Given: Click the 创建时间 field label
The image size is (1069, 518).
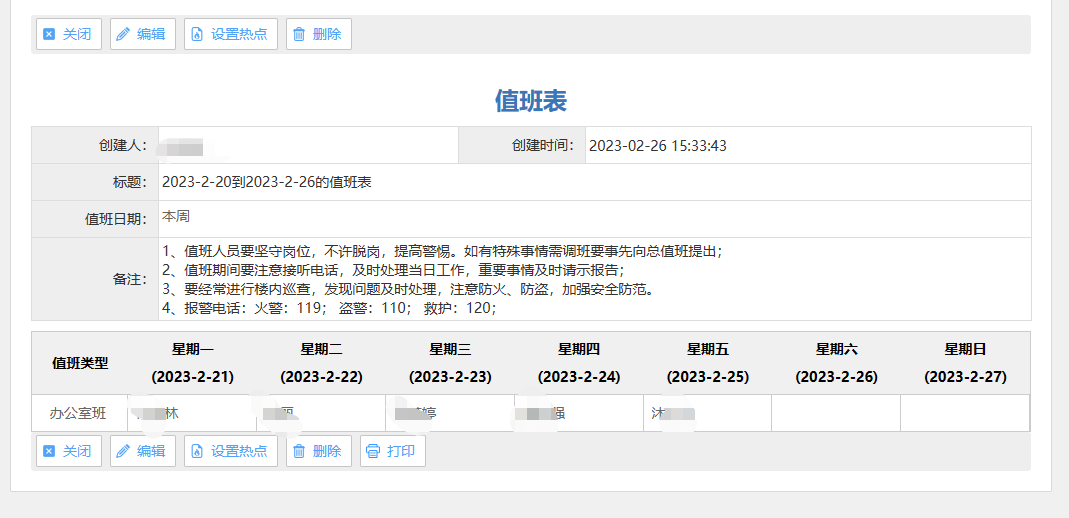Looking at the screenshot, I should click(x=543, y=145).
